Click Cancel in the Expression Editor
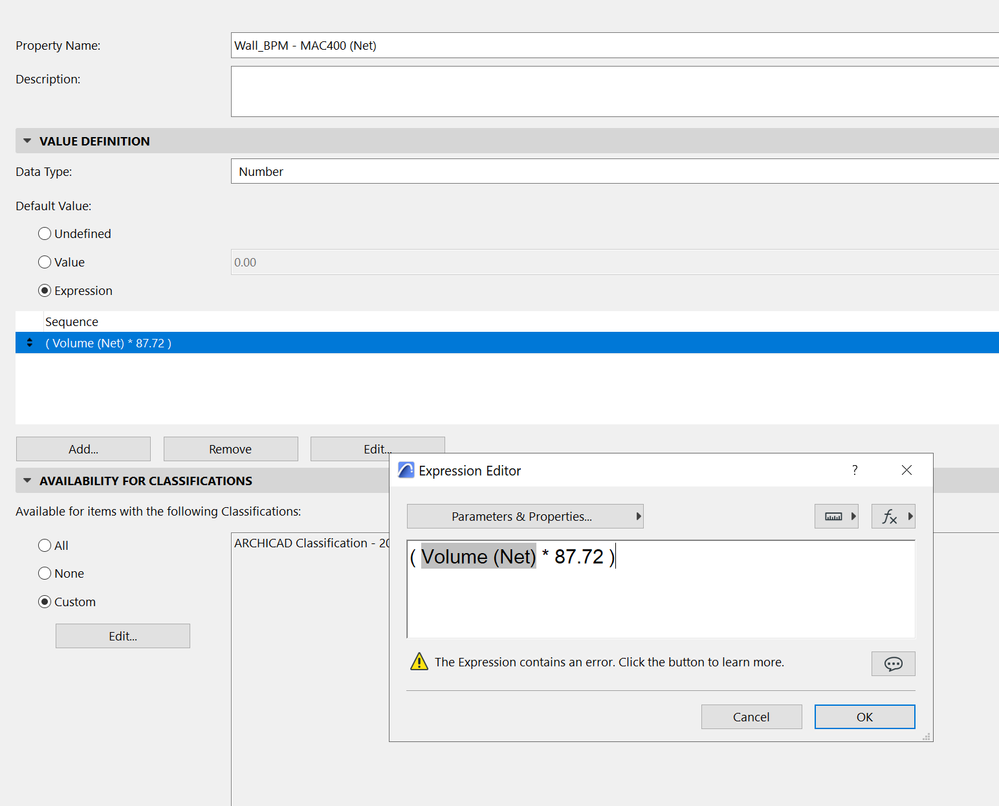Screen dimensions: 999x806 [x=751, y=717]
